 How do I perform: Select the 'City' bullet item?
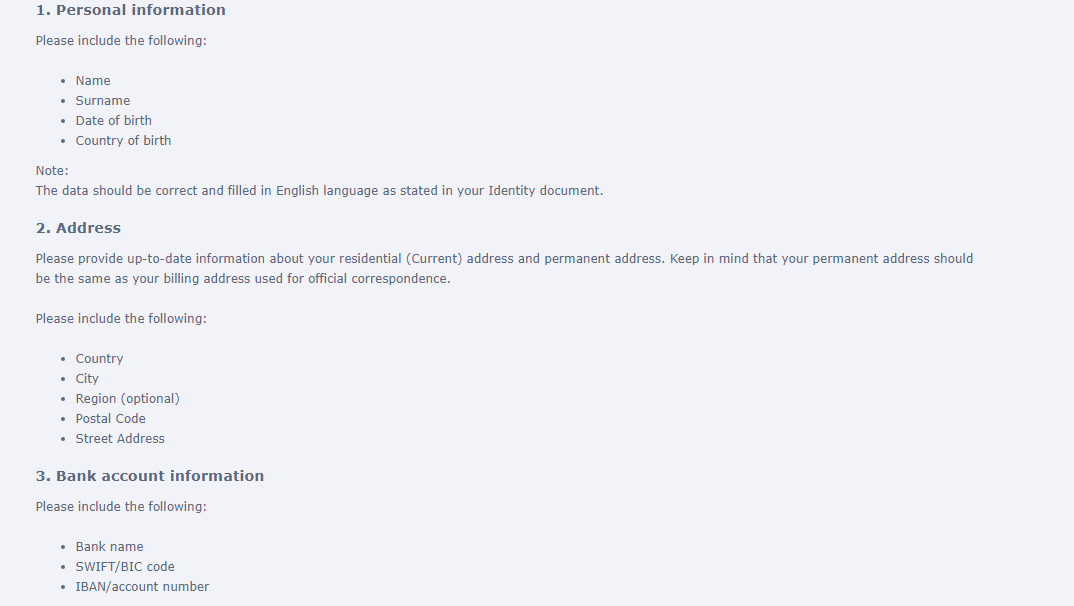(x=87, y=379)
